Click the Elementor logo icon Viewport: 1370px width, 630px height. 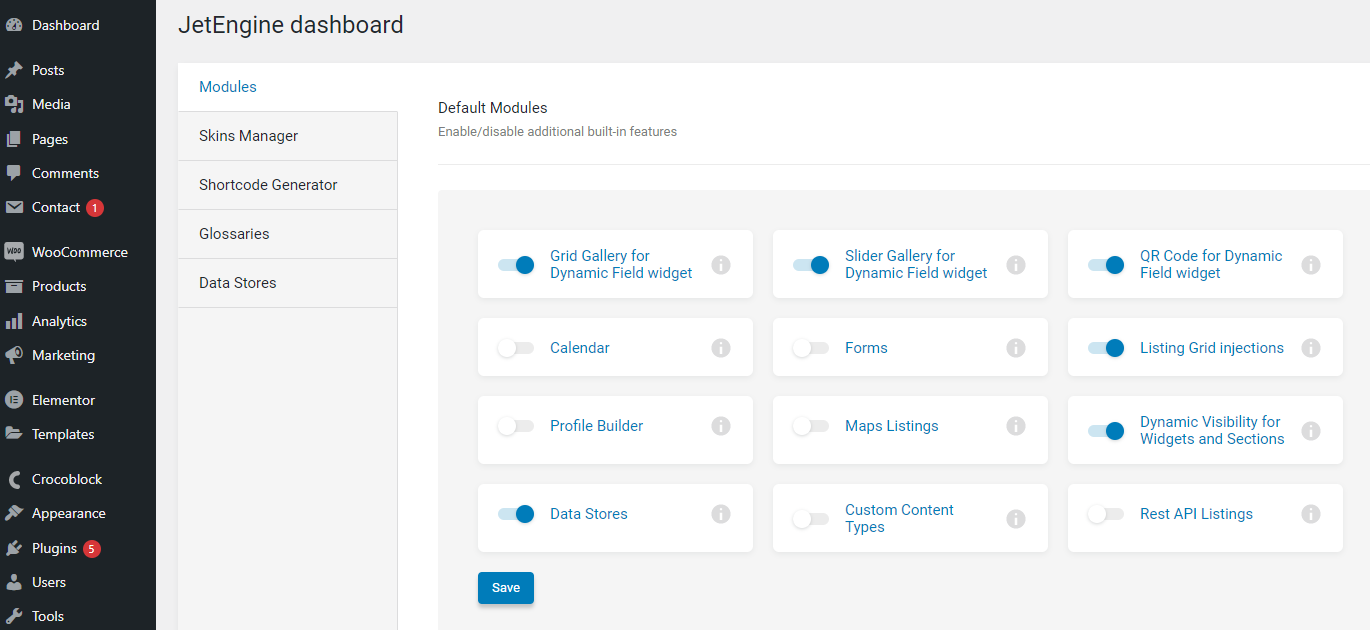click(14, 400)
